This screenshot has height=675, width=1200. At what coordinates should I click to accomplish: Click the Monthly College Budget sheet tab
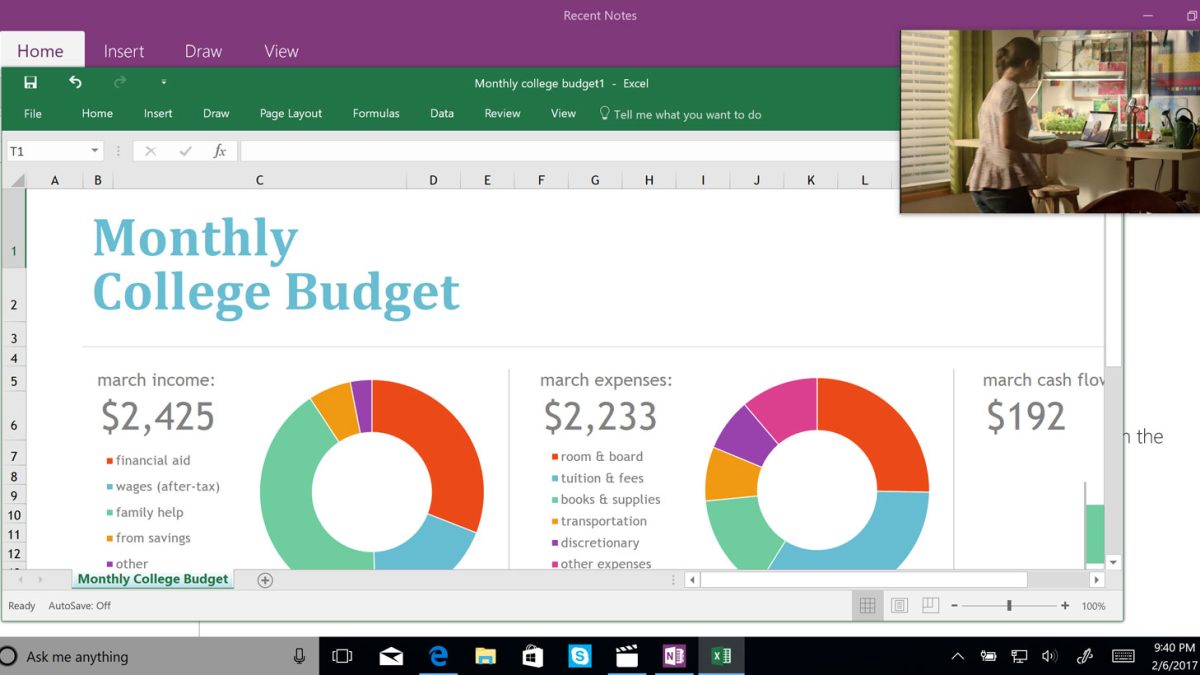point(153,579)
